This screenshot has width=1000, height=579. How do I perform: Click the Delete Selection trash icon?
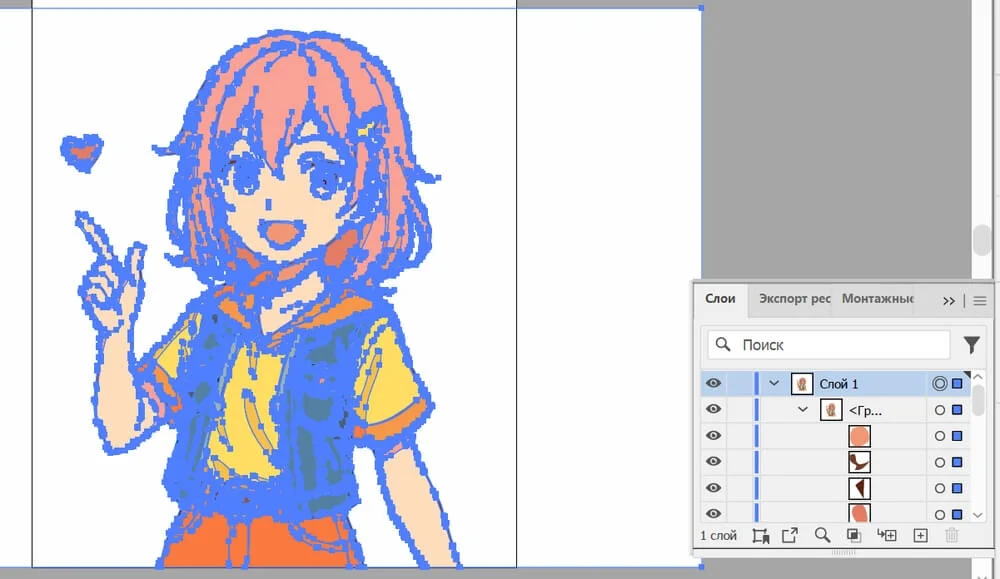(951, 536)
